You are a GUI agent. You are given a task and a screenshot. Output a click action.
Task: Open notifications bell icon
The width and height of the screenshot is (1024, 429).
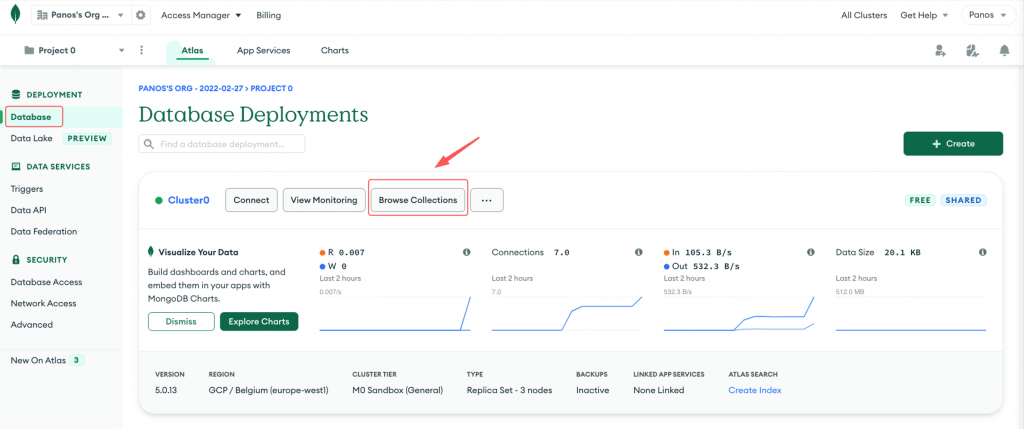pyautogui.click(x=1004, y=51)
